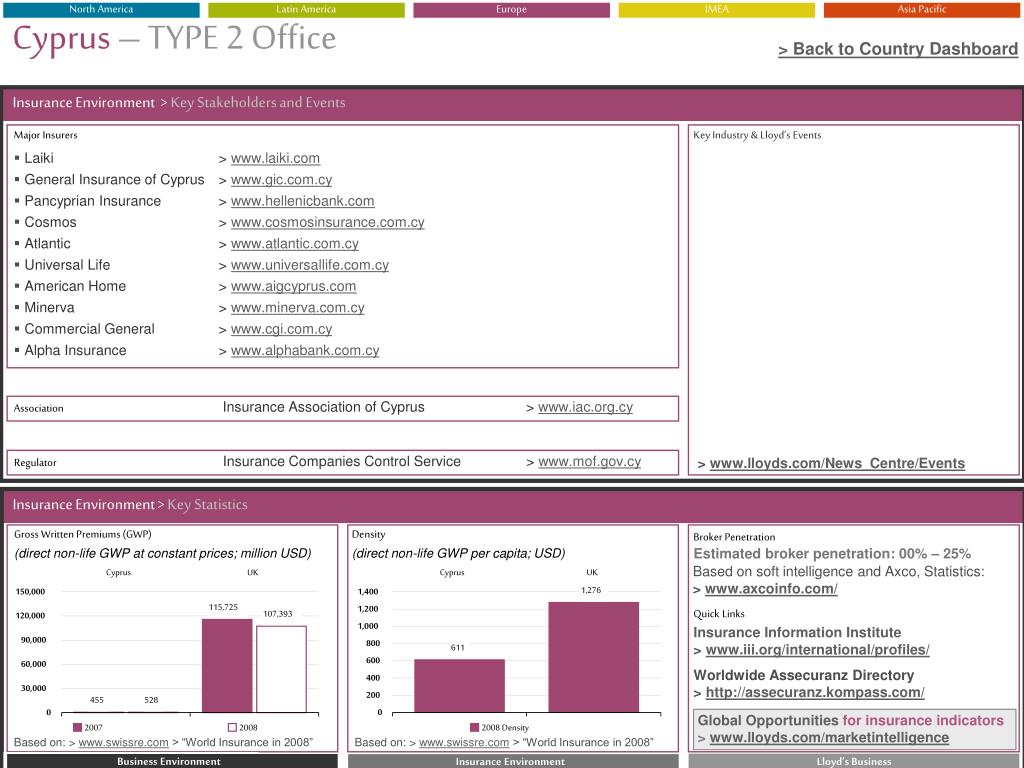Switch to the Latin America tab
1024x768 pixels.
[306, 9]
